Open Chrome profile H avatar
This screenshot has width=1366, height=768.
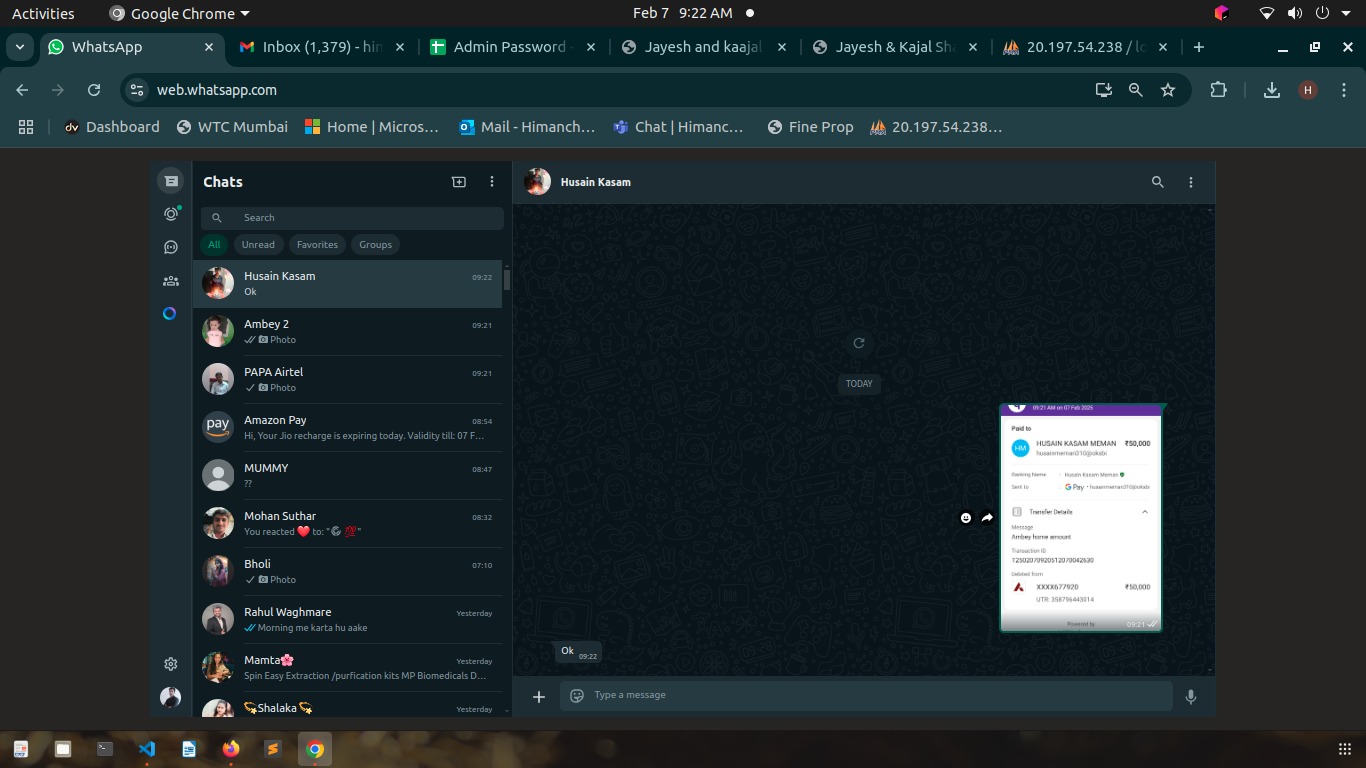point(1308,90)
